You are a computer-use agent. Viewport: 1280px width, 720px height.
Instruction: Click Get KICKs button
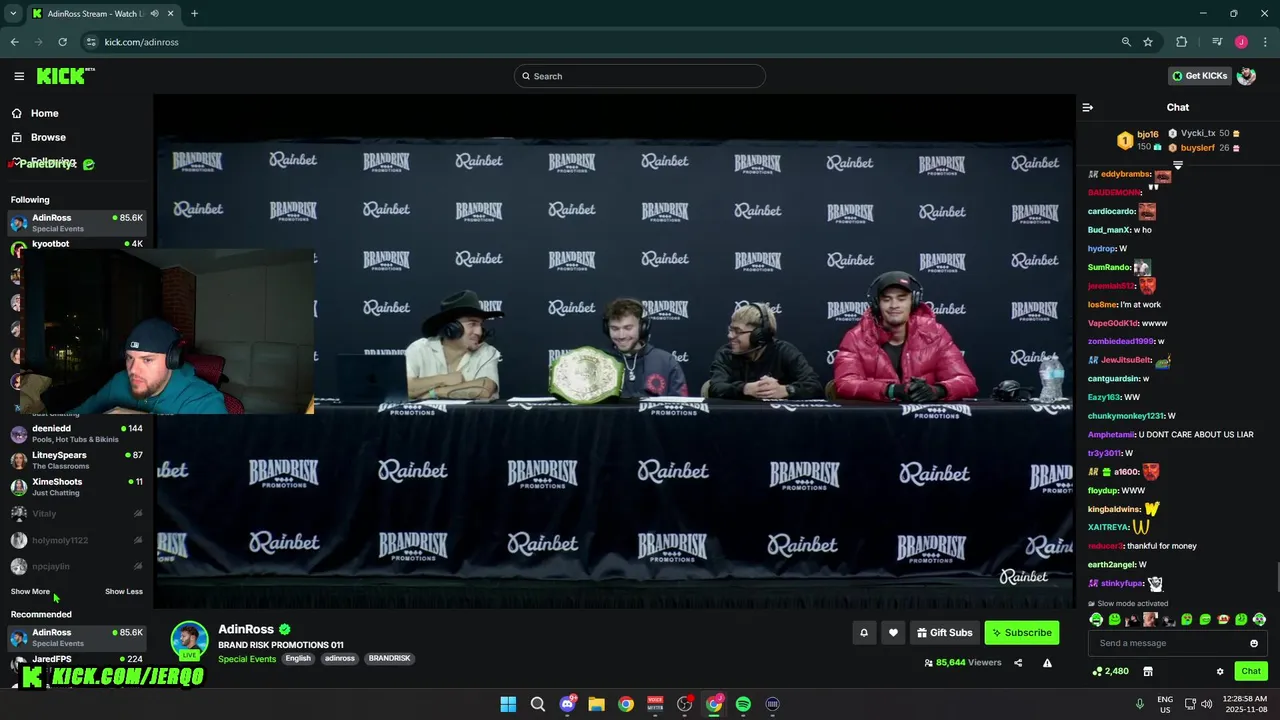pyautogui.click(x=1200, y=76)
